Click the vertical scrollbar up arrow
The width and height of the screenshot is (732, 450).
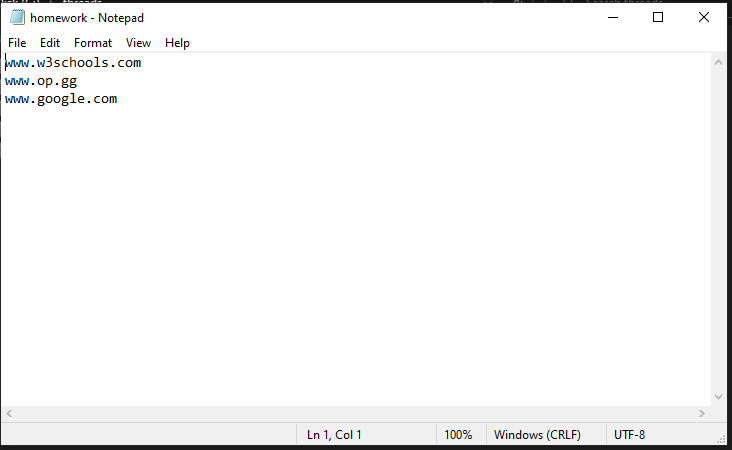pyautogui.click(x=718, y=63)
